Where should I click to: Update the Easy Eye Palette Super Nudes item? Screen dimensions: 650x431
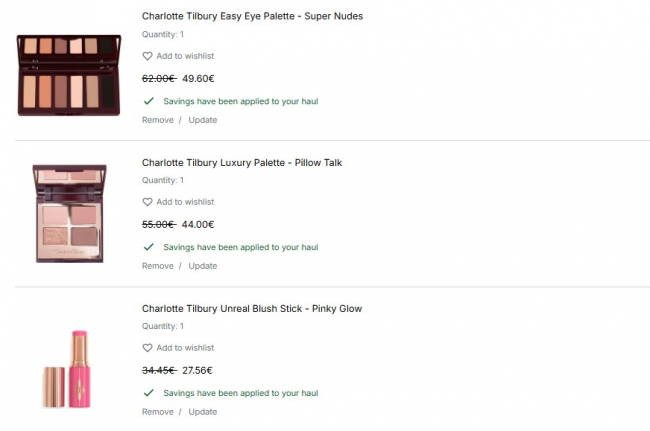[202, 120]
